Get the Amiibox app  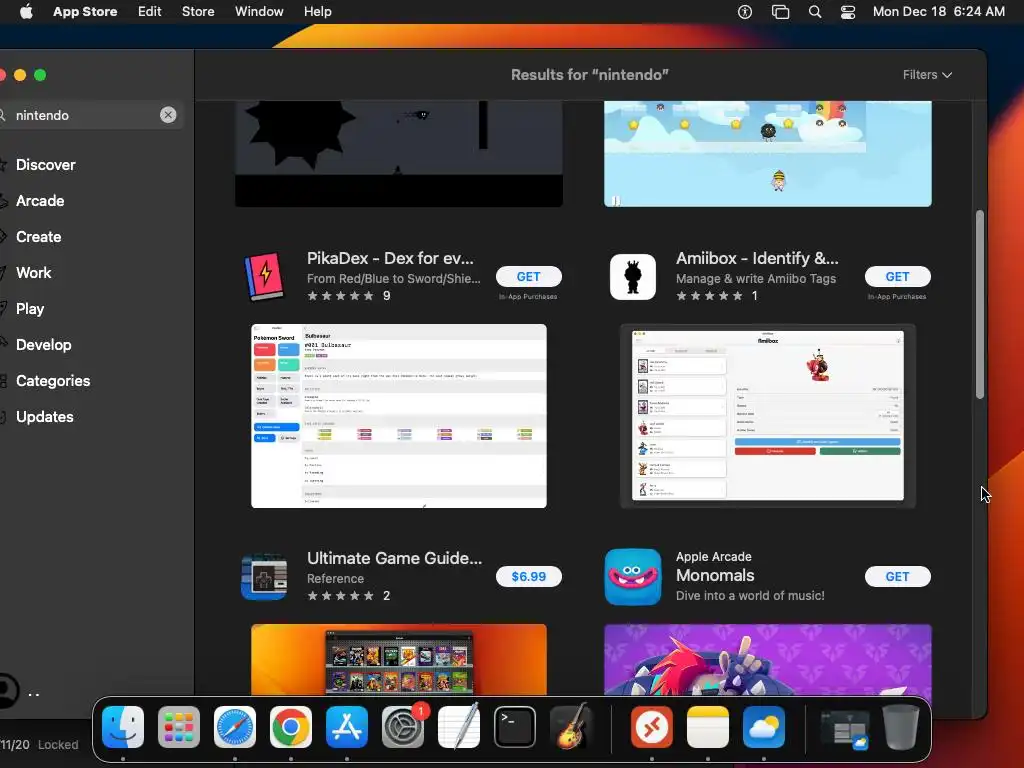(897, 277)
